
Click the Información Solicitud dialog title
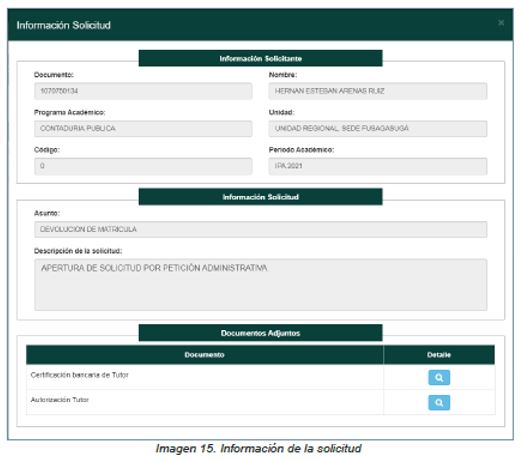(x=63, y=25)
